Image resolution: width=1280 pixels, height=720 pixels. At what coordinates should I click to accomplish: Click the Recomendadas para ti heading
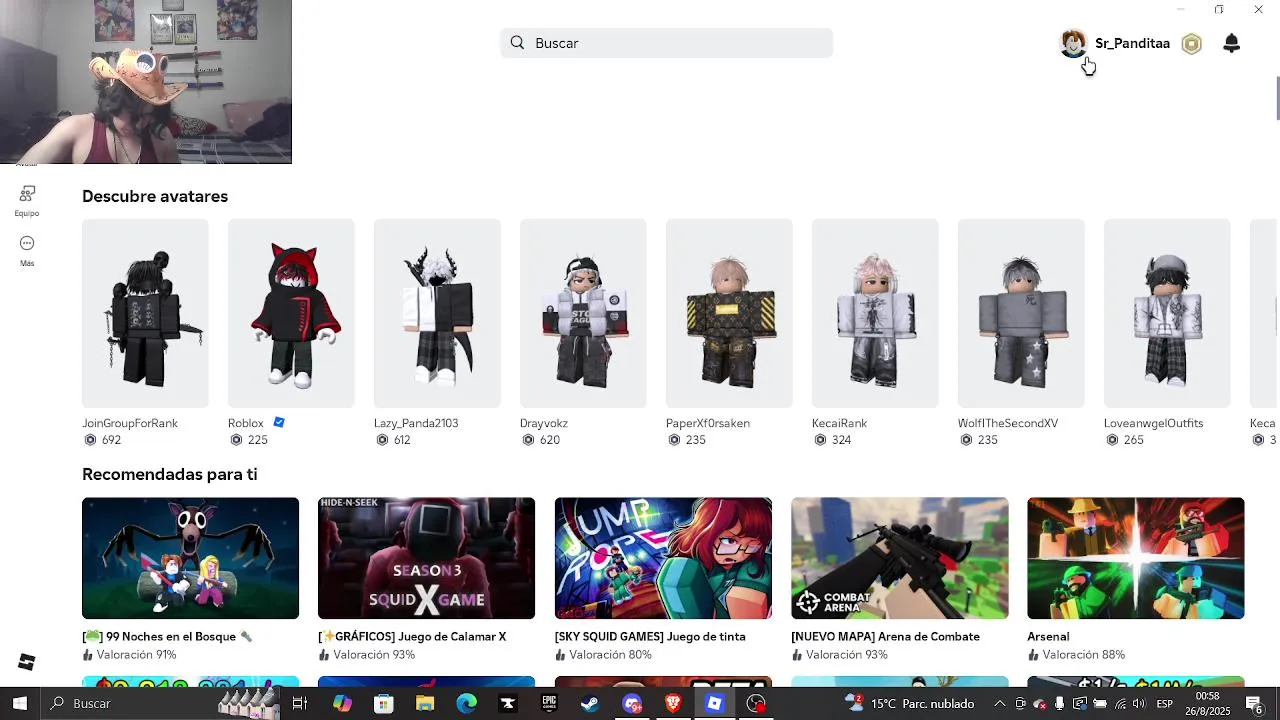(x=170, y=474)
